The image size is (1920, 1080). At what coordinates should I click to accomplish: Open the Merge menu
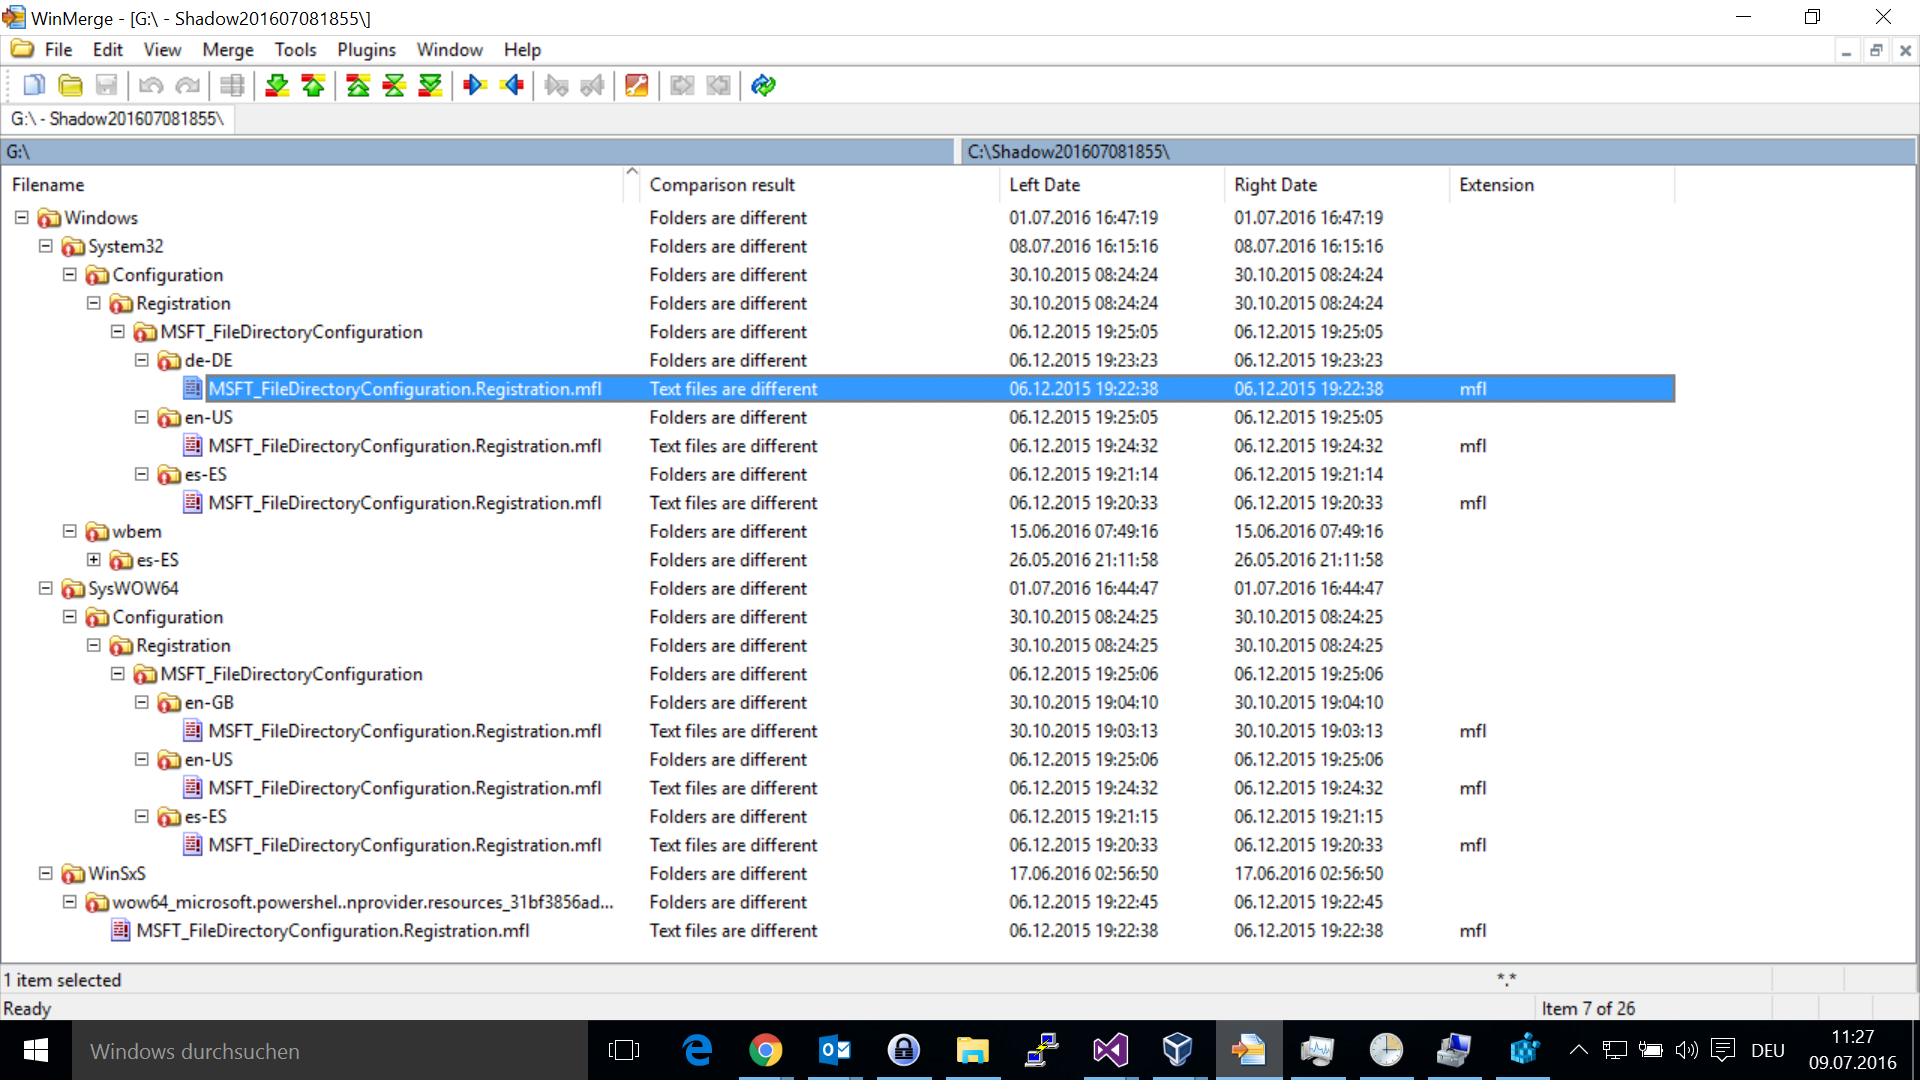pyautogui.click(x=228, y=50)
